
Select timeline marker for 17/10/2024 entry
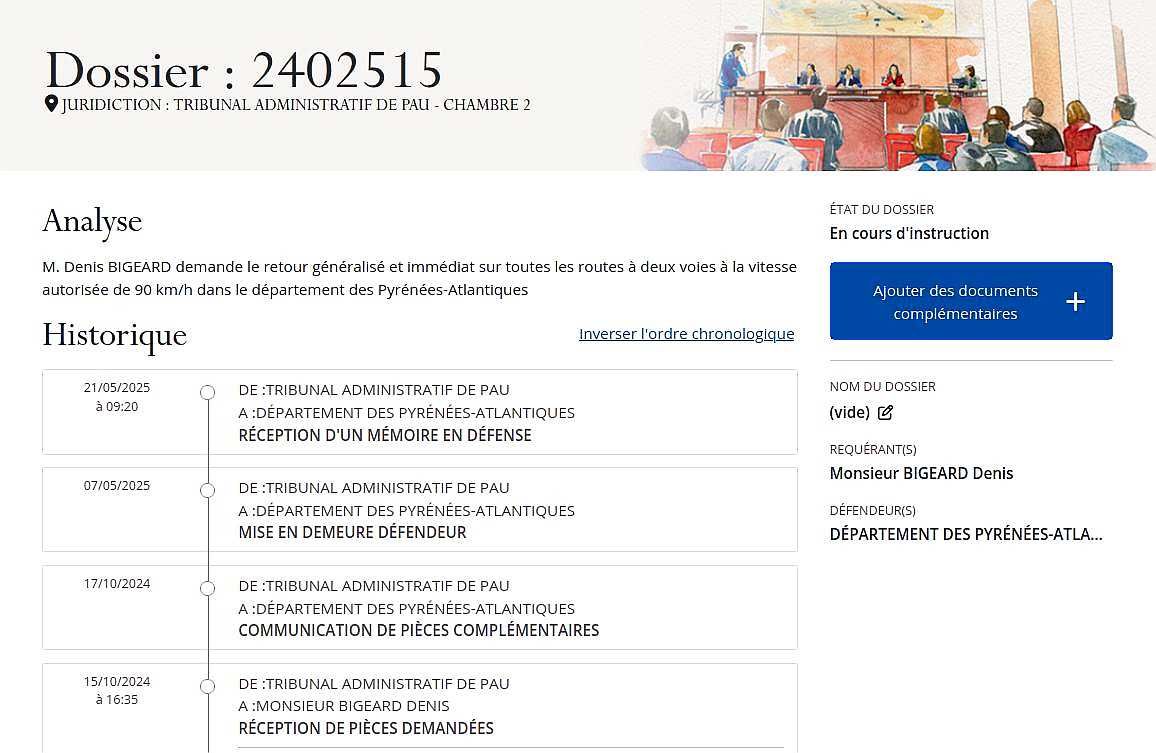(x=208, y=589)
